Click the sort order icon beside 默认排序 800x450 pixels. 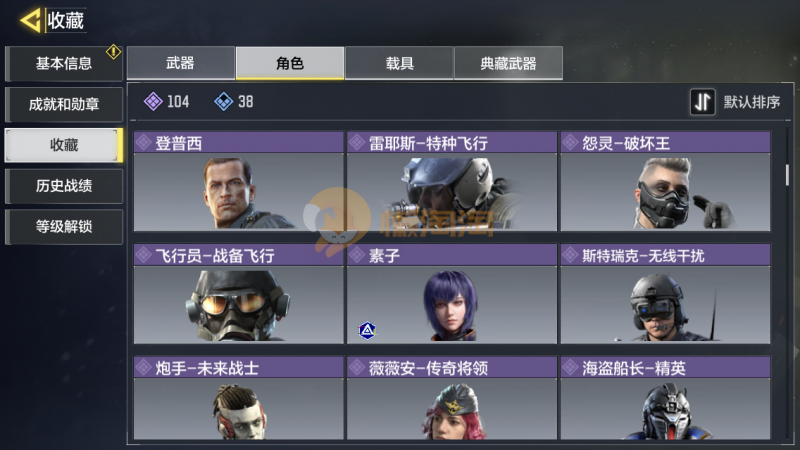[703, 102]
